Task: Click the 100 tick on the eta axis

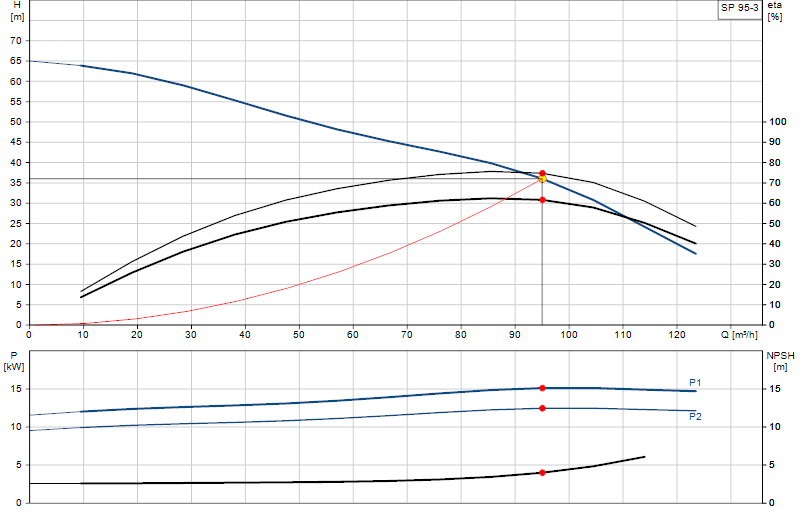Action: click(x=778, y=122)
